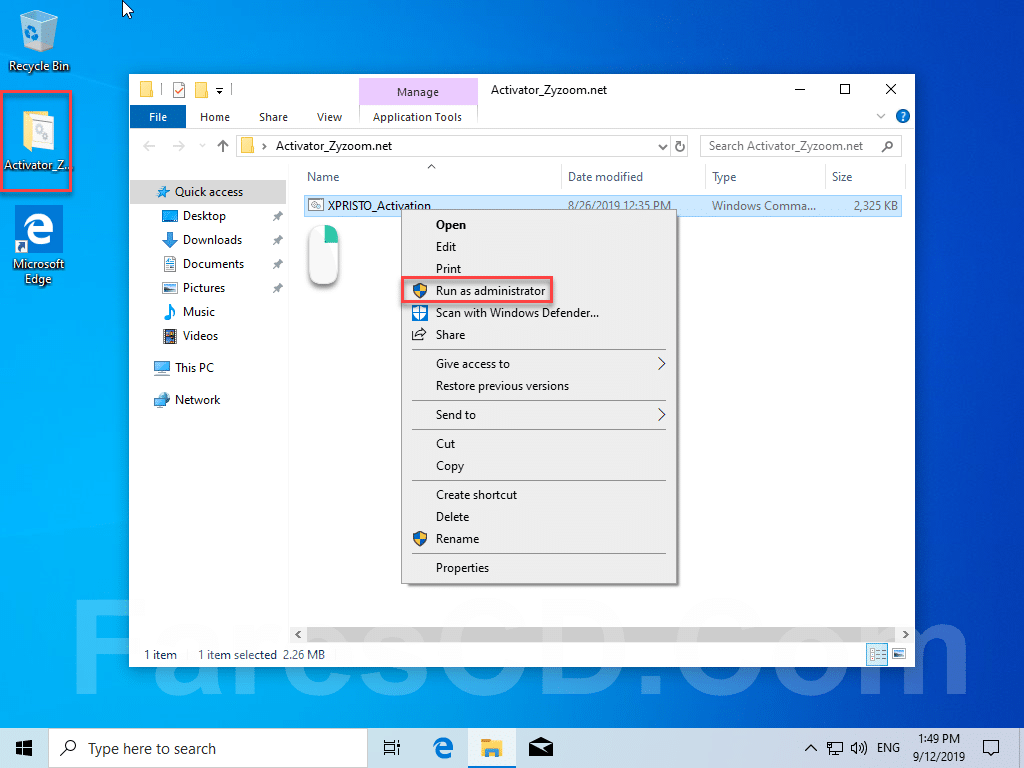Focus the Search Activator_Zyzoom.net field

[801, 146]
